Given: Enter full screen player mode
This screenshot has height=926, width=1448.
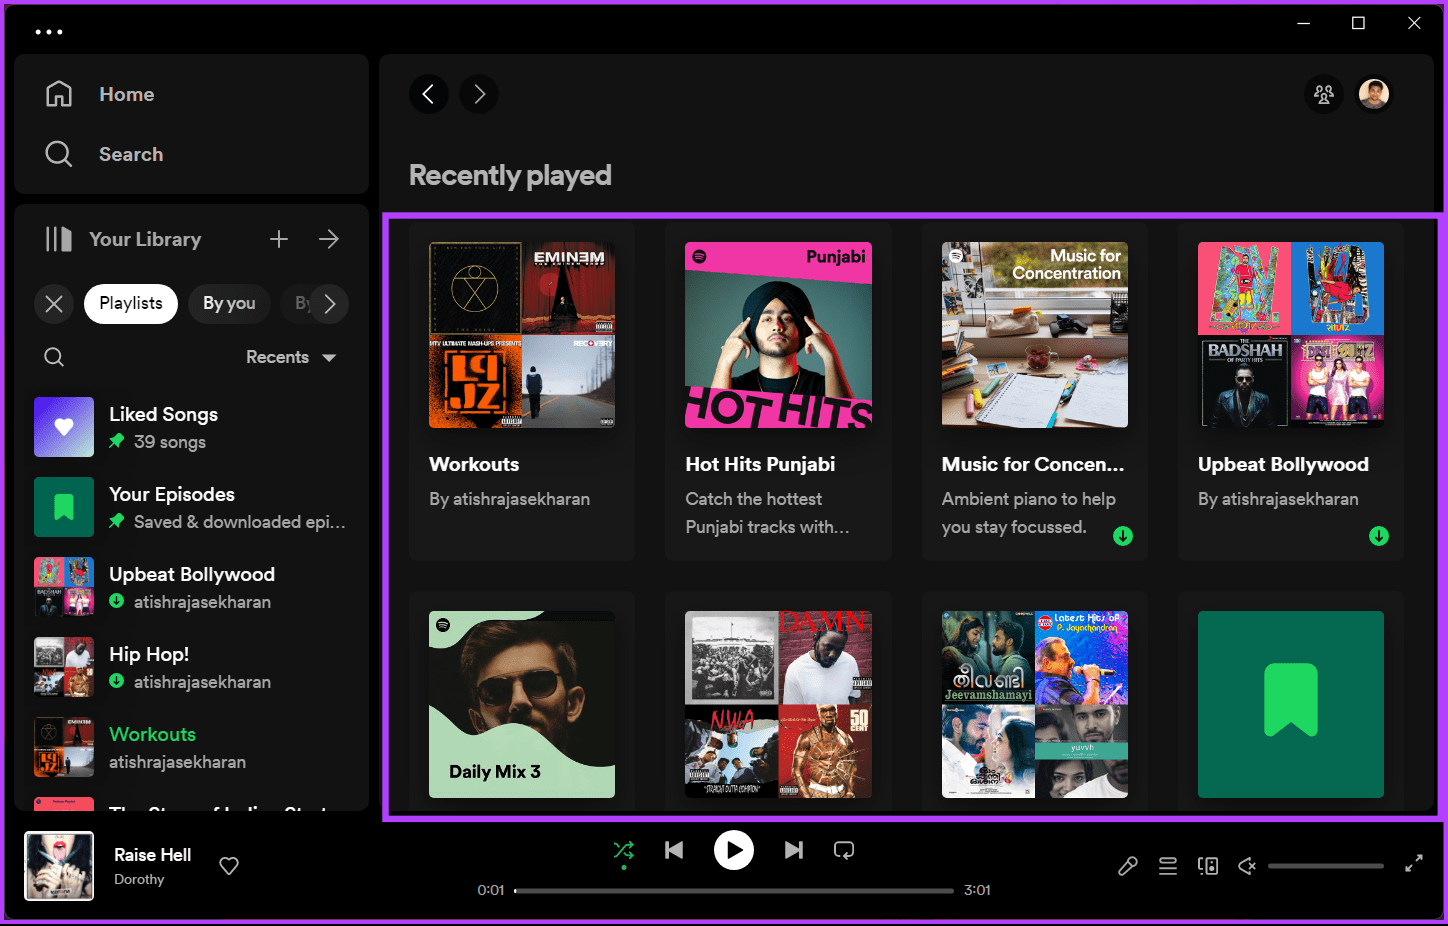Looking at the screenshot, I should 1414,864.
